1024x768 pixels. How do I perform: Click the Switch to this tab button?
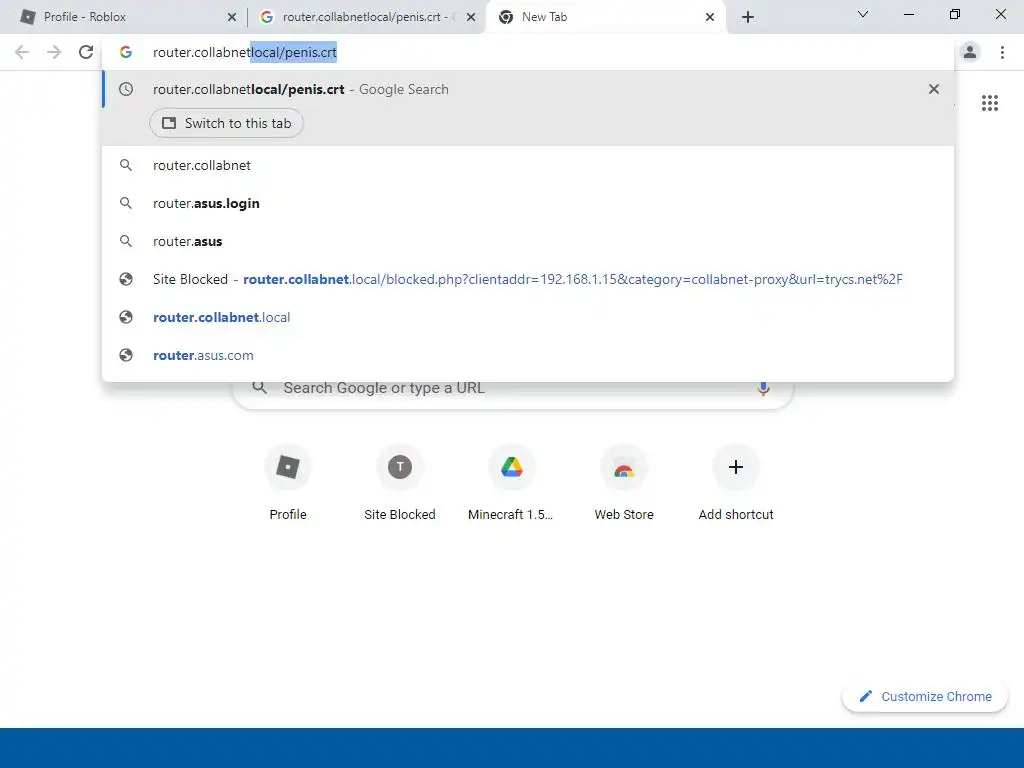click(x=227, y=123)
